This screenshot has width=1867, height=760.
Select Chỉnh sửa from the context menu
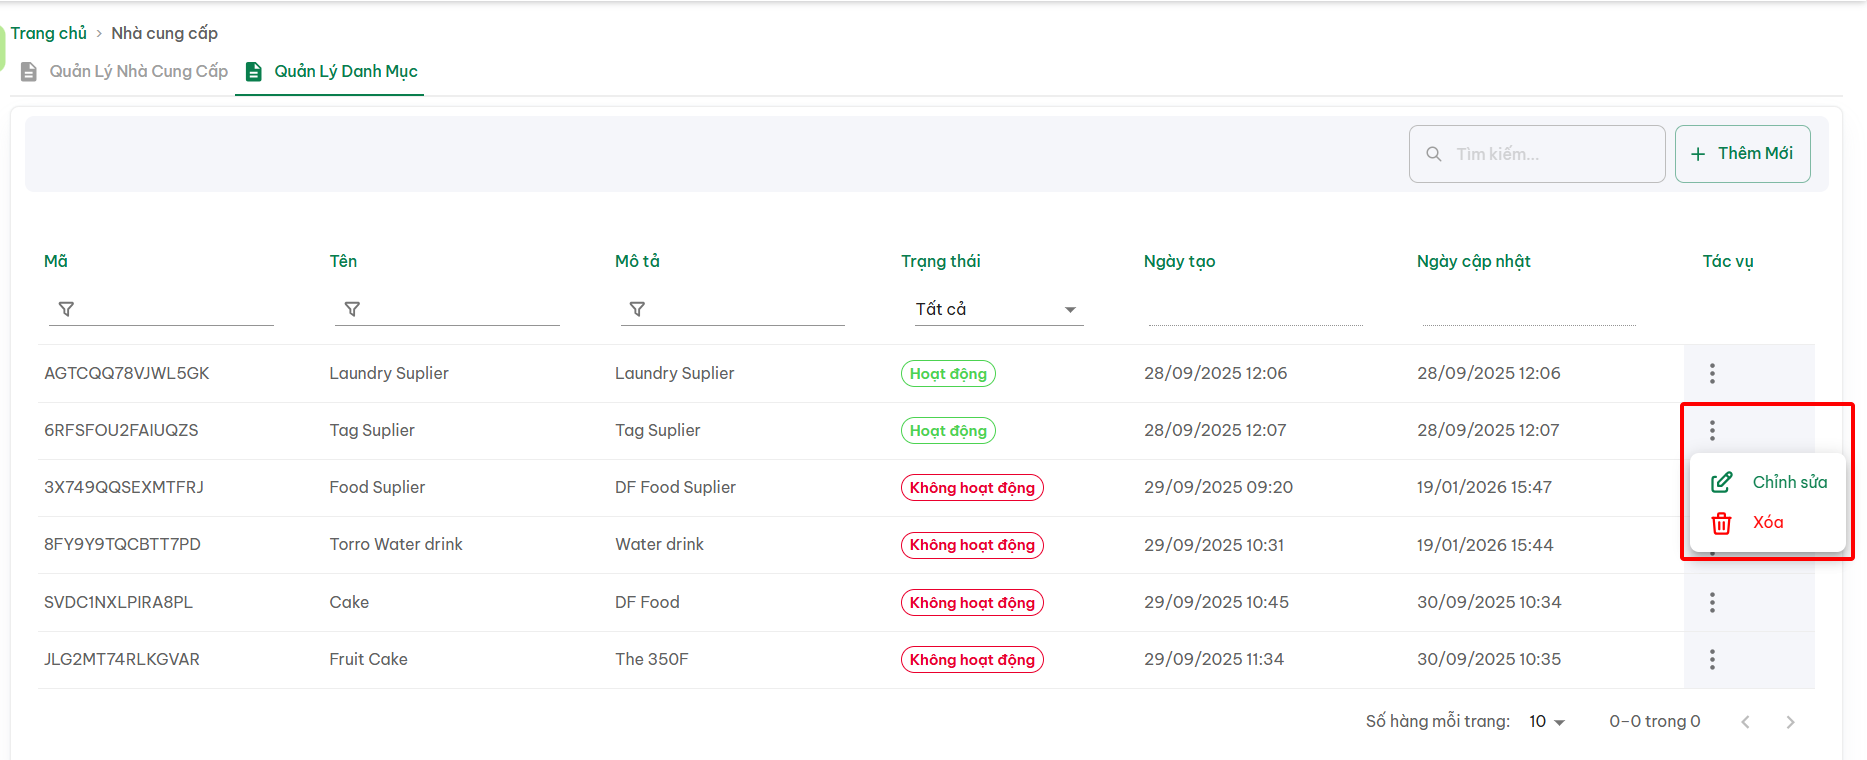[x=1769, y=482]
